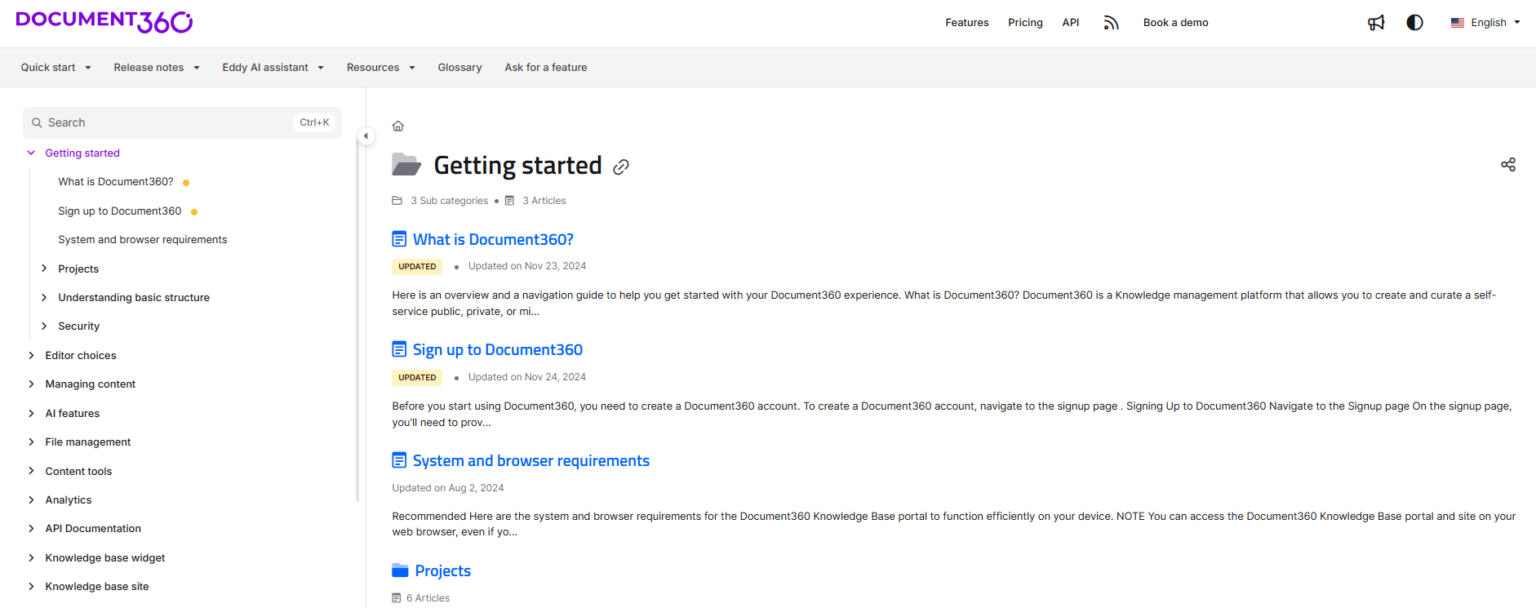Image resolution: width=1536 pixels, height=608 pixels.
Task: Open the English language dropdown
Action: (x=1489, y=22)
